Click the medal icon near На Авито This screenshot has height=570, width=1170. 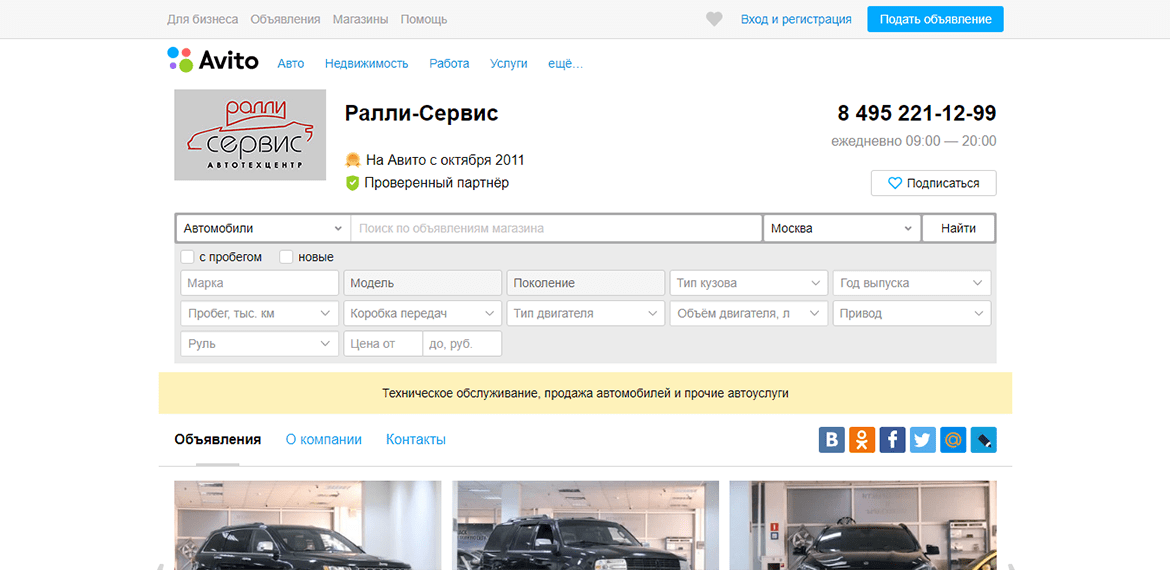[x=353, y=160]
